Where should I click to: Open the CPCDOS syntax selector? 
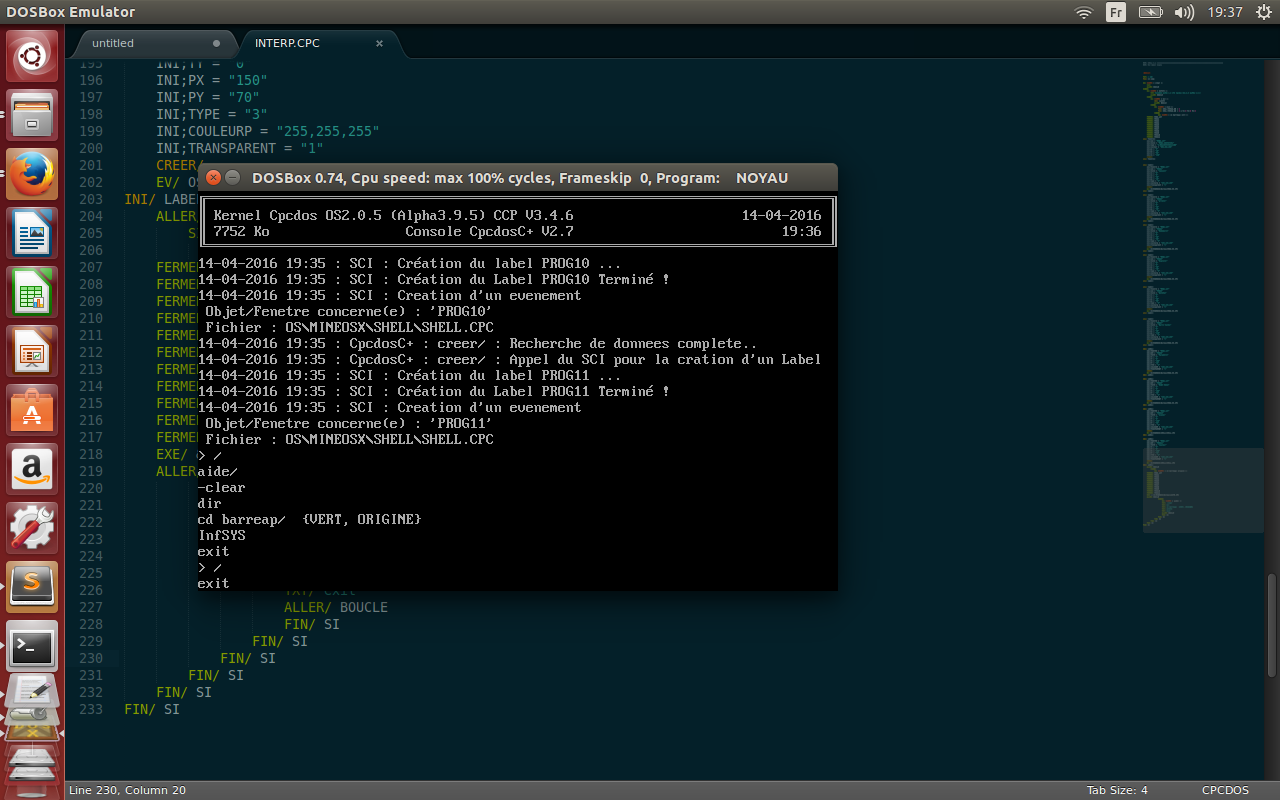coord(1225,790)
